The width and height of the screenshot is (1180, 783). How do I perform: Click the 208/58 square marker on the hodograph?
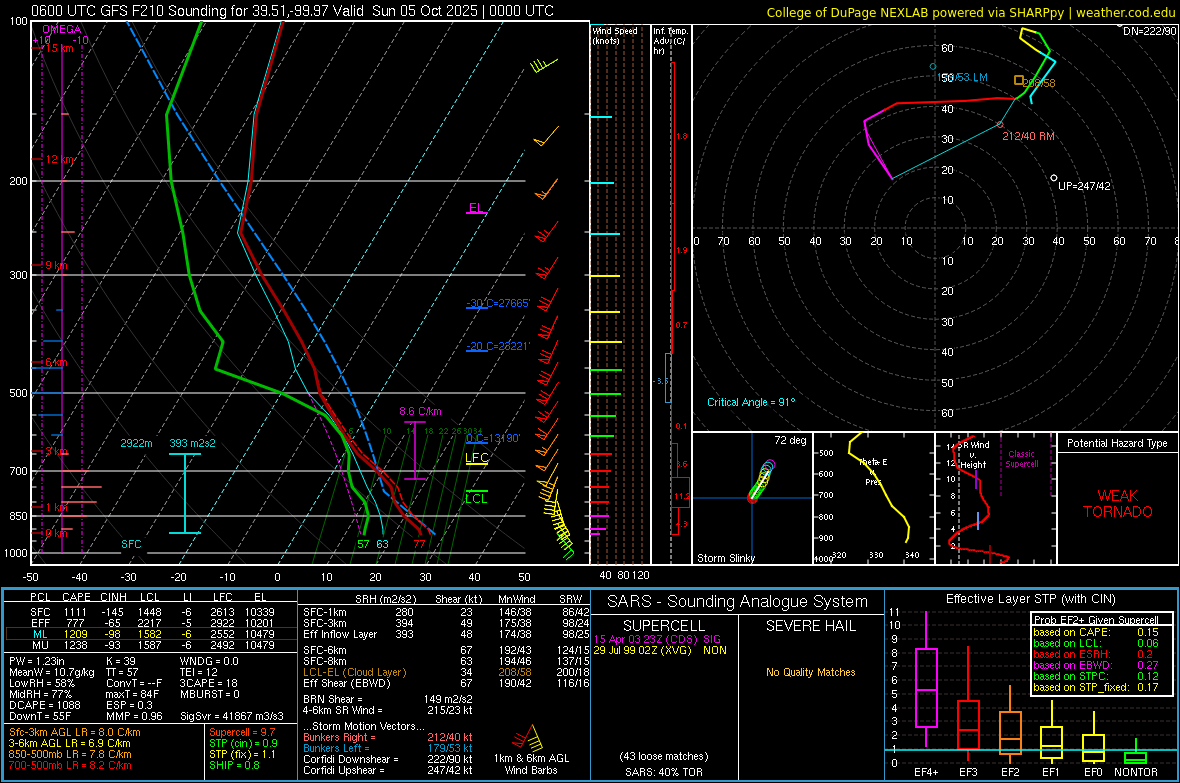(x=1018, y=80)
